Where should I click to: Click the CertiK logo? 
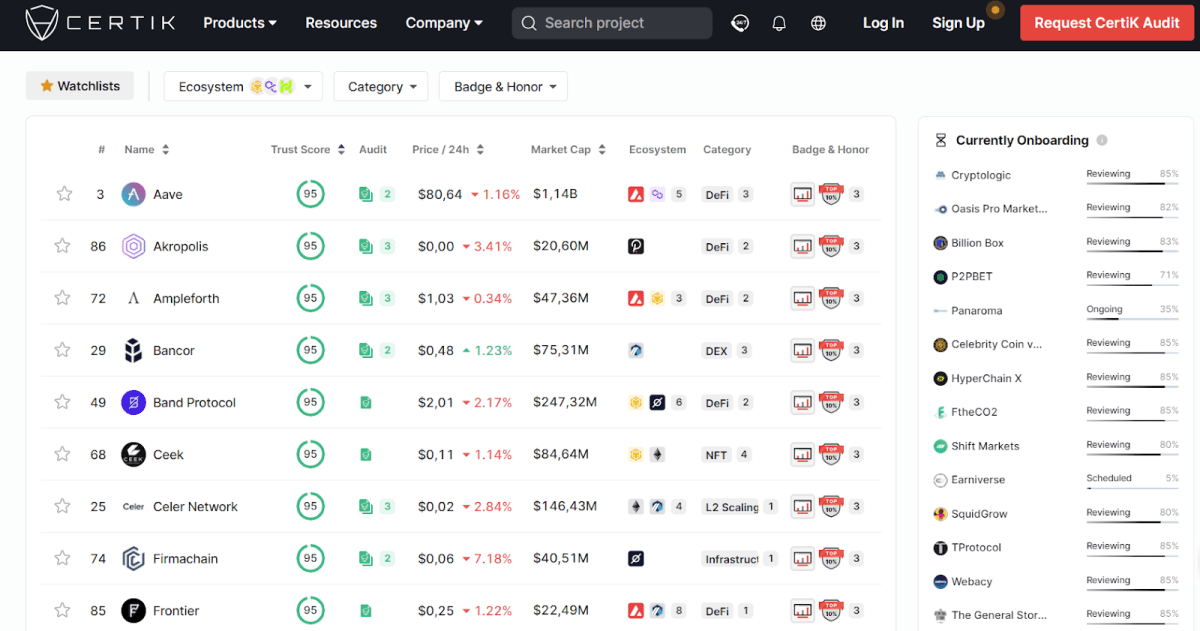(101, 22)
